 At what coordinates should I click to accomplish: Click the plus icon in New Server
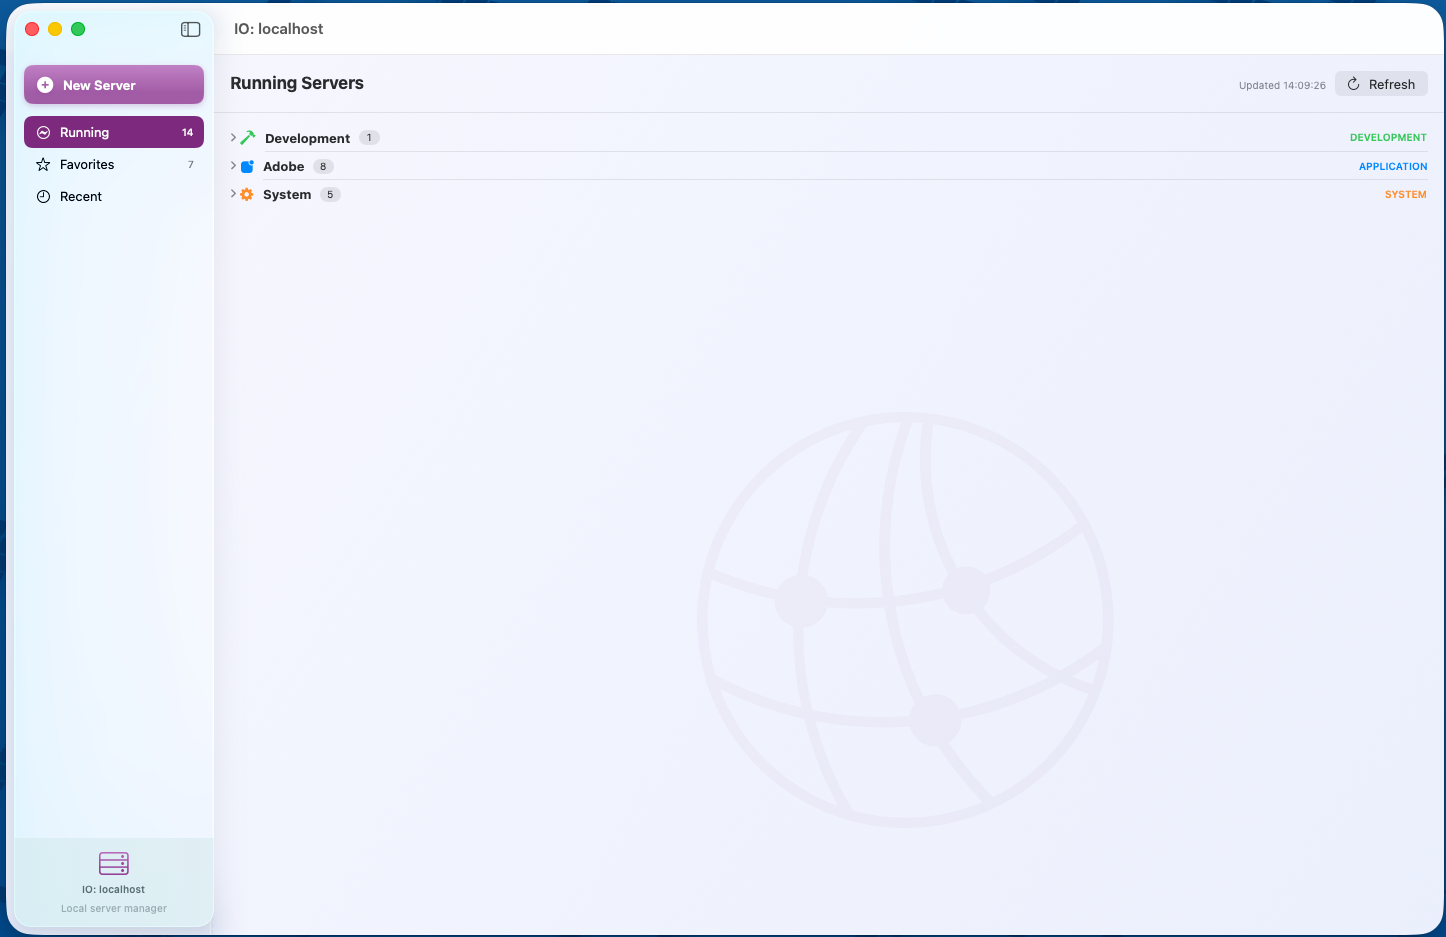point(45,85)
